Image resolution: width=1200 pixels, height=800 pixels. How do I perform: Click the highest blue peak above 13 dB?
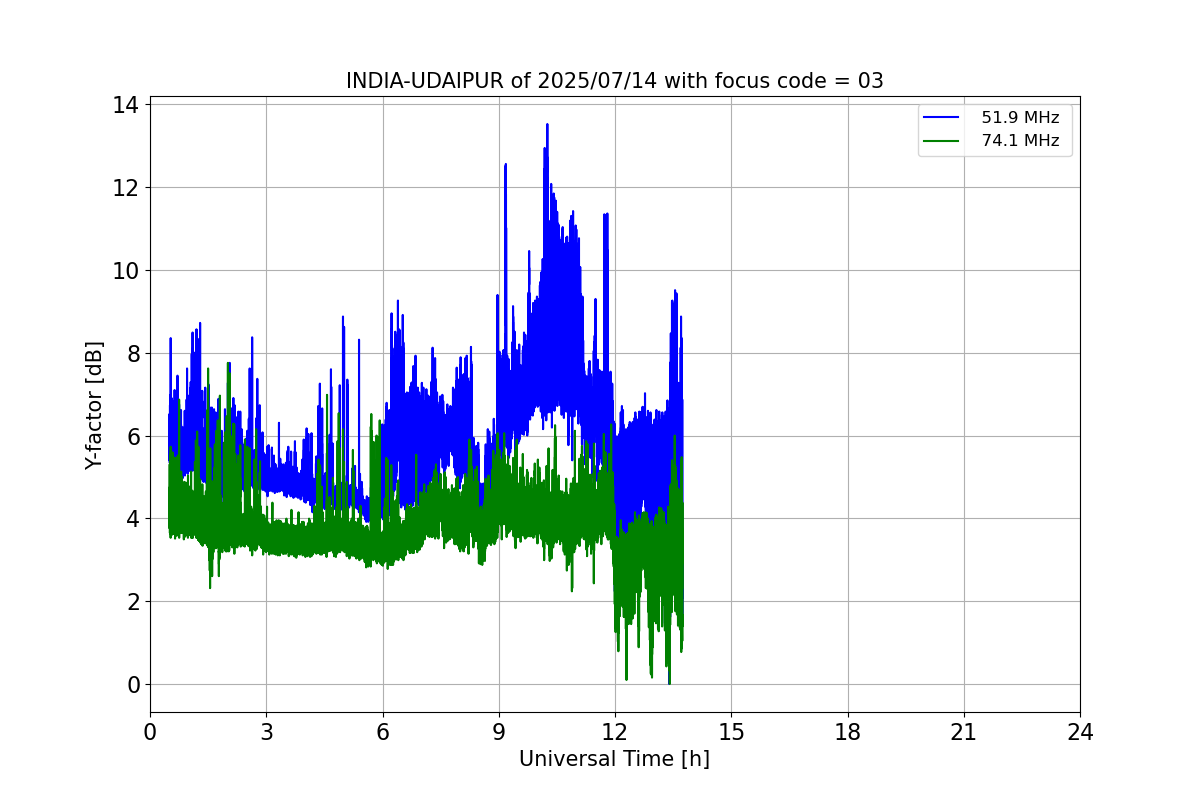547,126
